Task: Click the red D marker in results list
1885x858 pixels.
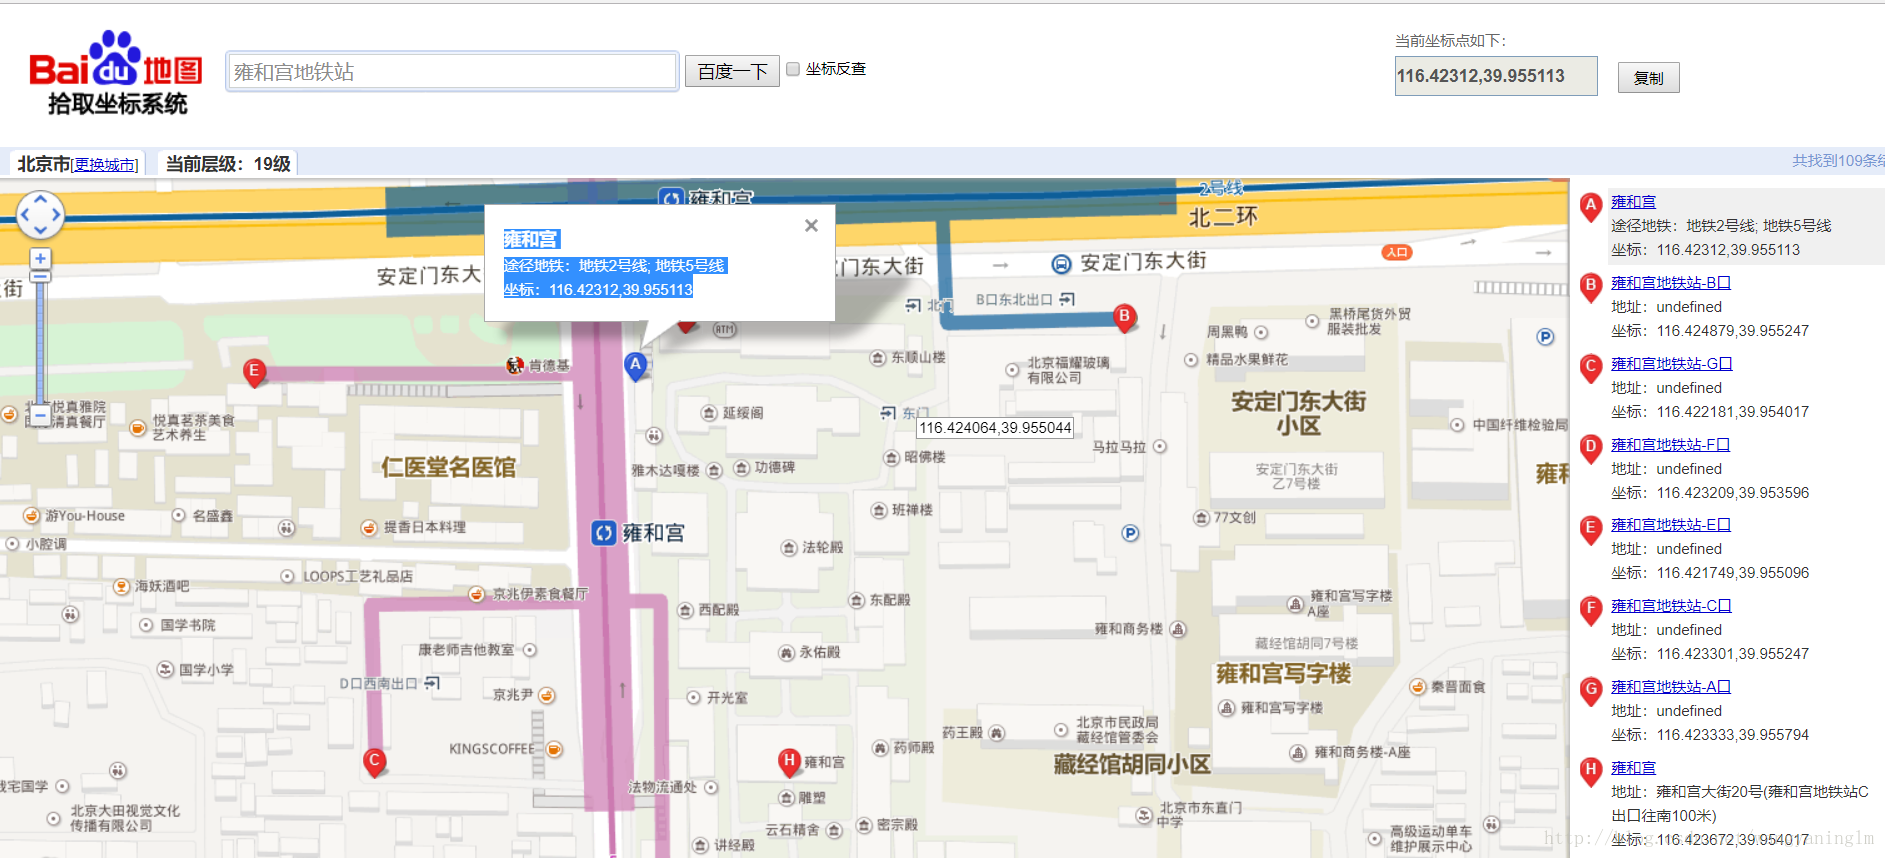Action: pos(1590,449)
